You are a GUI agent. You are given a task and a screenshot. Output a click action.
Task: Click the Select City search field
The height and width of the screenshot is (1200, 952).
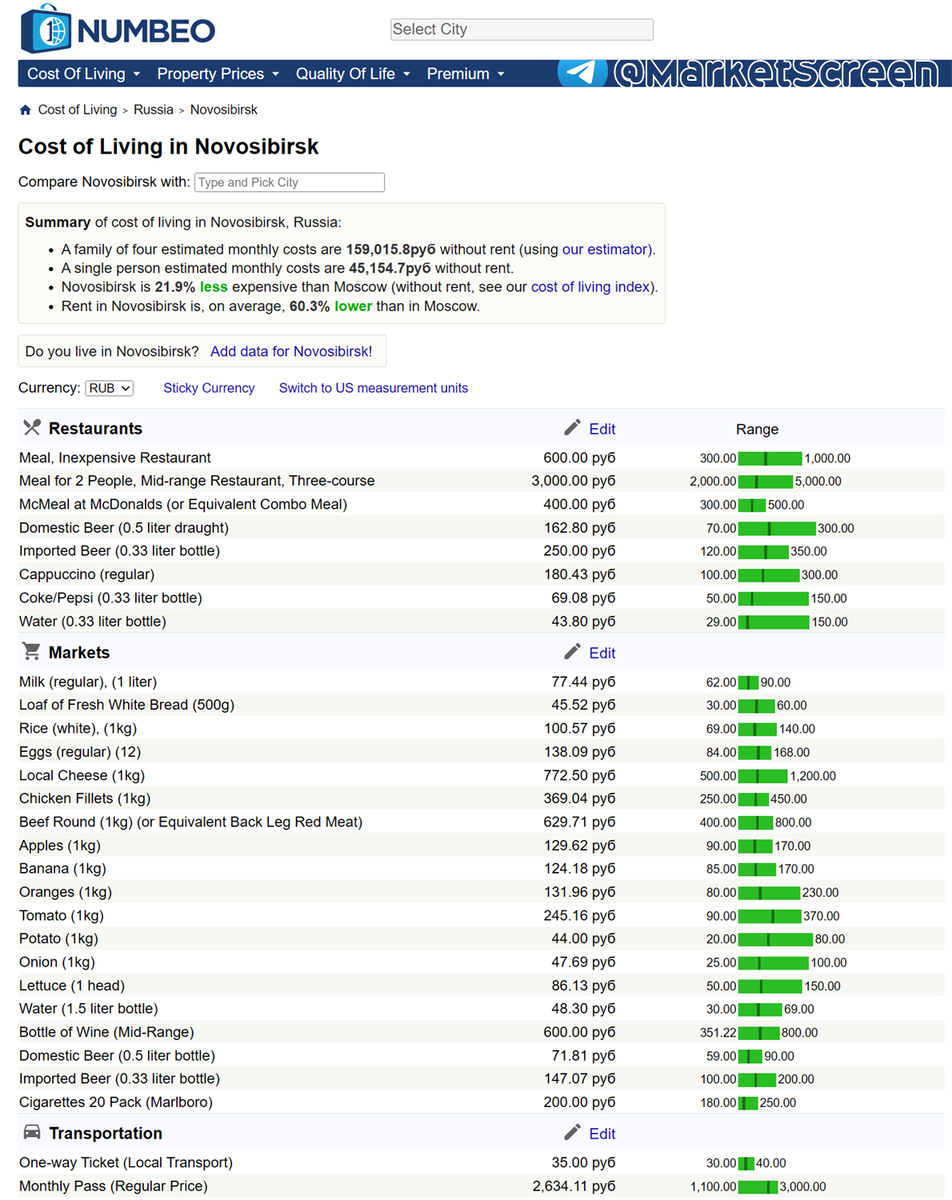click(522, 30)
